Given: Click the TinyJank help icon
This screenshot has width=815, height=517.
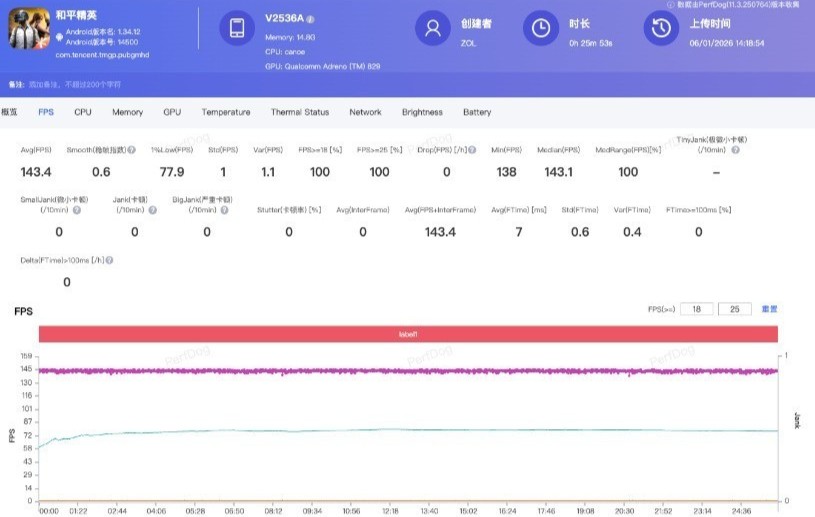Looking at the screenshot, I should [x=735, y=150].
